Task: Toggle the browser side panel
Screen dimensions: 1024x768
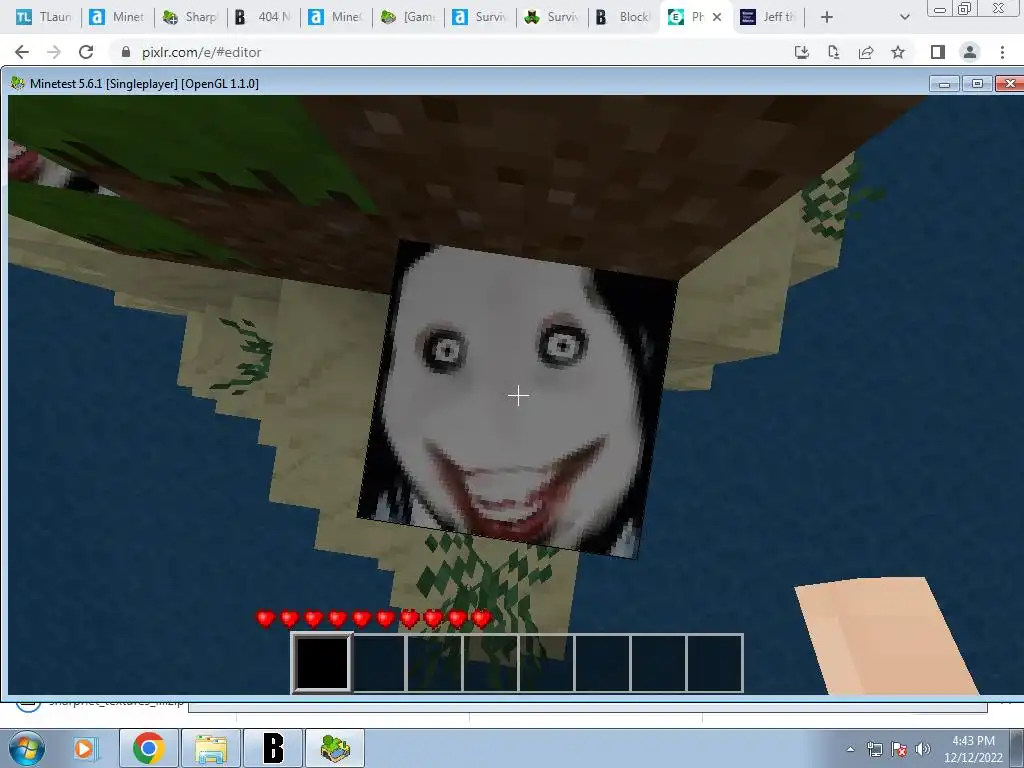Action: pyautogui.click(x=938, y=52)
